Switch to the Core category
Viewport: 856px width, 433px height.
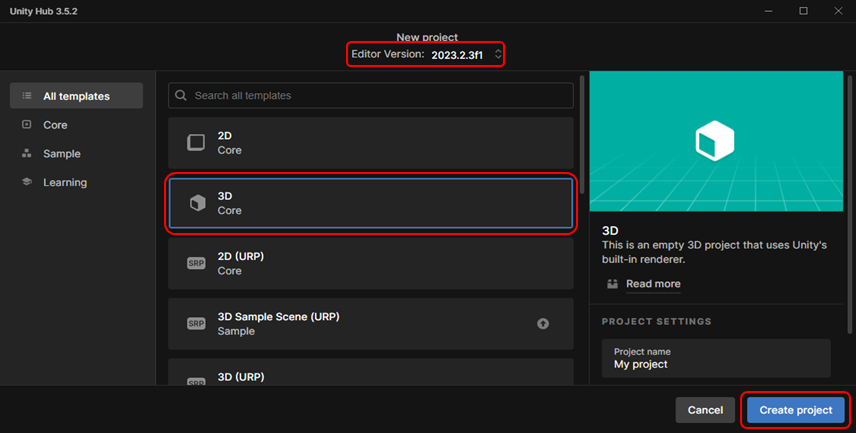point(55,125)
